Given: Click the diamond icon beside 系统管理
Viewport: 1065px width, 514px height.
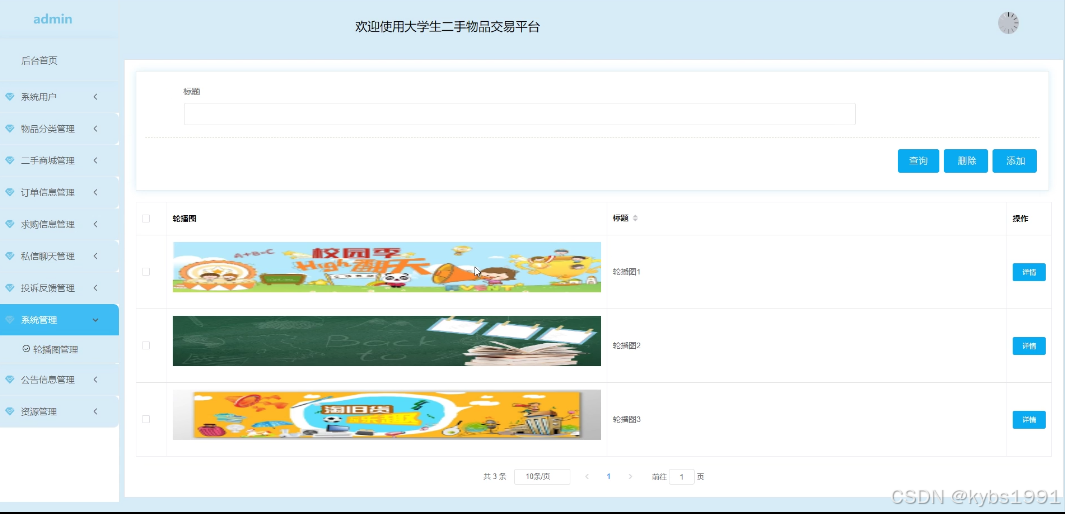Looking at the screenshot, I should tap(10, 320).
